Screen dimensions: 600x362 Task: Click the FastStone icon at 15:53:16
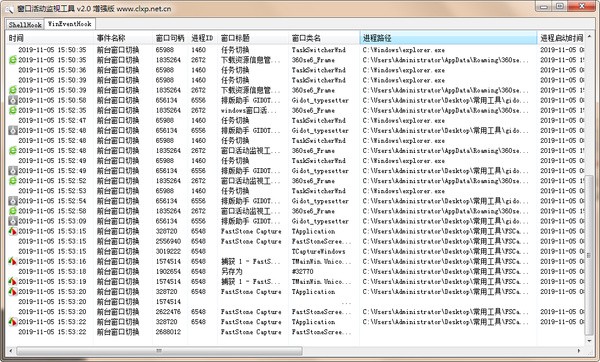tap(13, 261)
